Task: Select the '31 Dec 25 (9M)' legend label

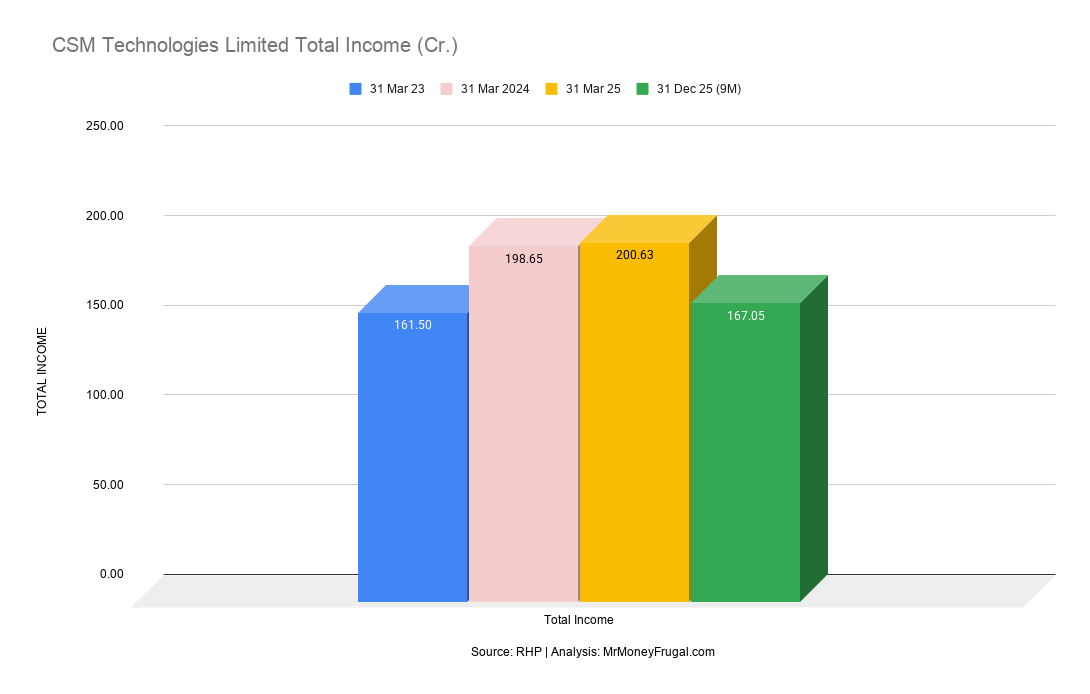Action: pyautogui.click(x=699, y=89)
